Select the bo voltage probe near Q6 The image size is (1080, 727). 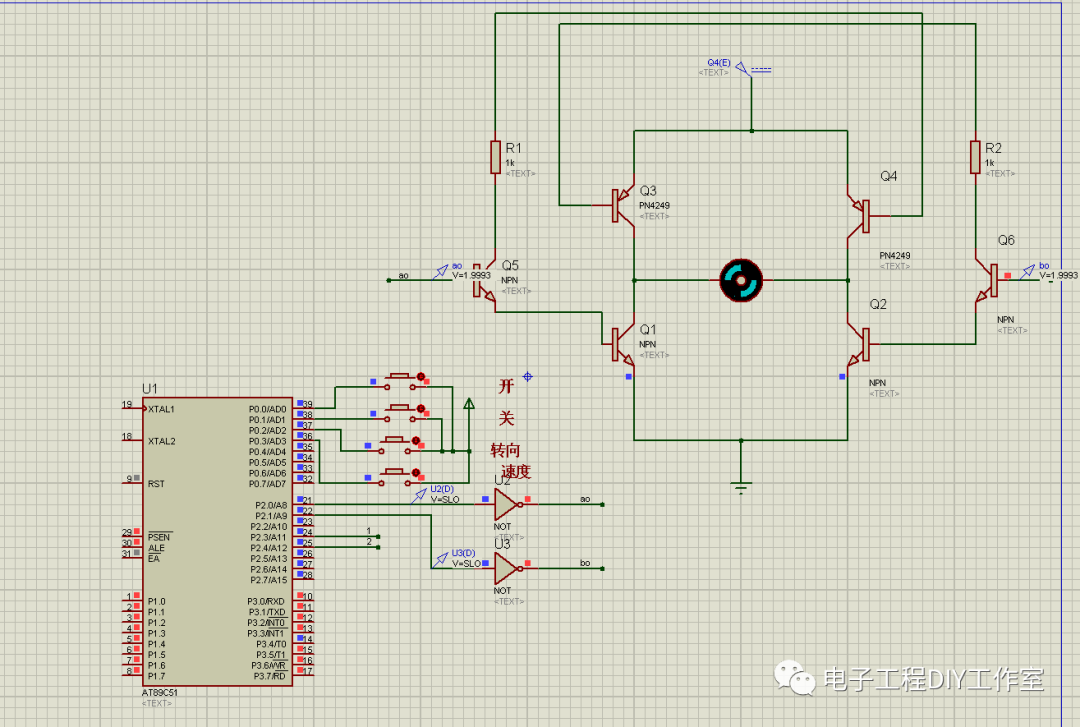(x=1028, y=271)
